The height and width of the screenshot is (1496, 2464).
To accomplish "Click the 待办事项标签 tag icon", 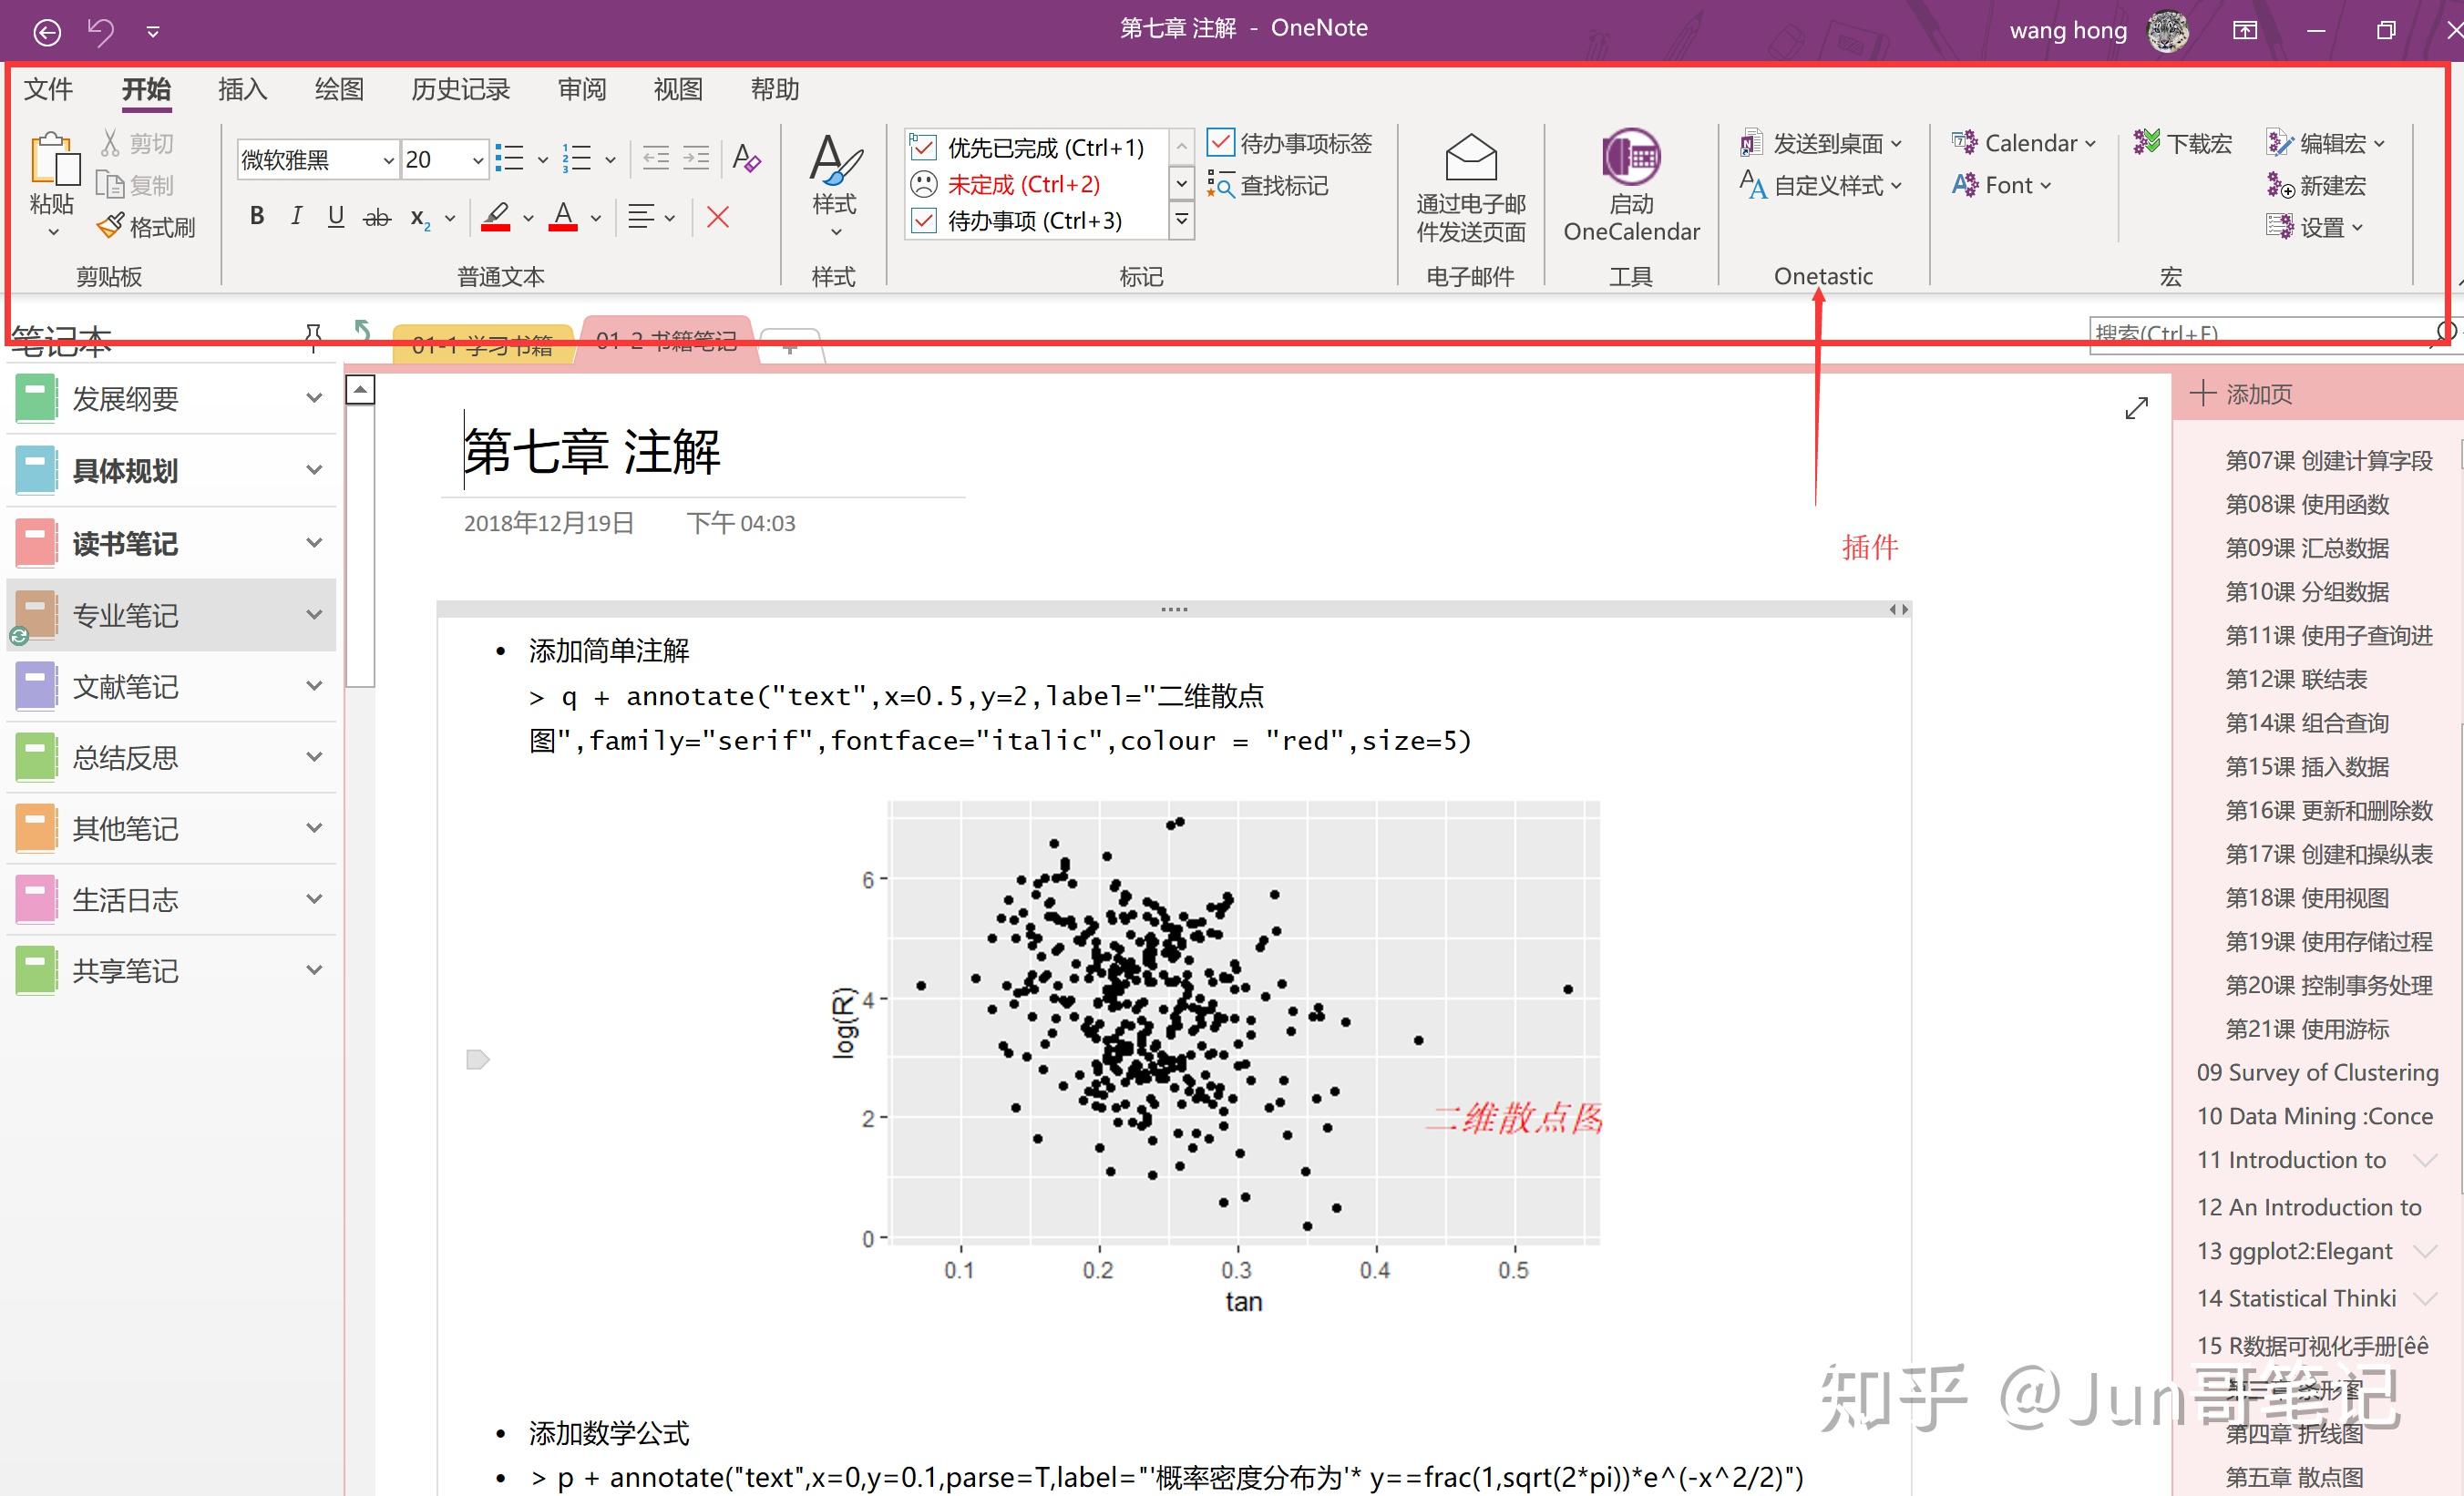I will [x=1221, y=143].
